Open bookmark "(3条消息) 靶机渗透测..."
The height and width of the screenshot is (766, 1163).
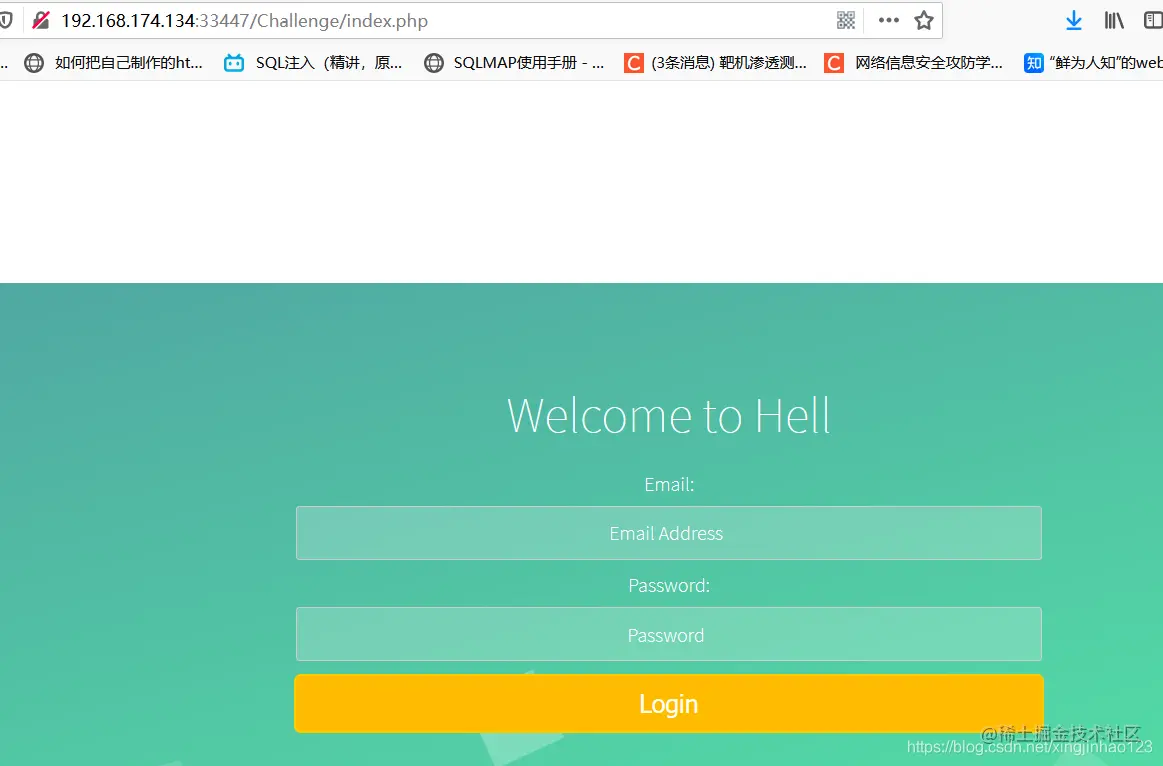[715, 63]
